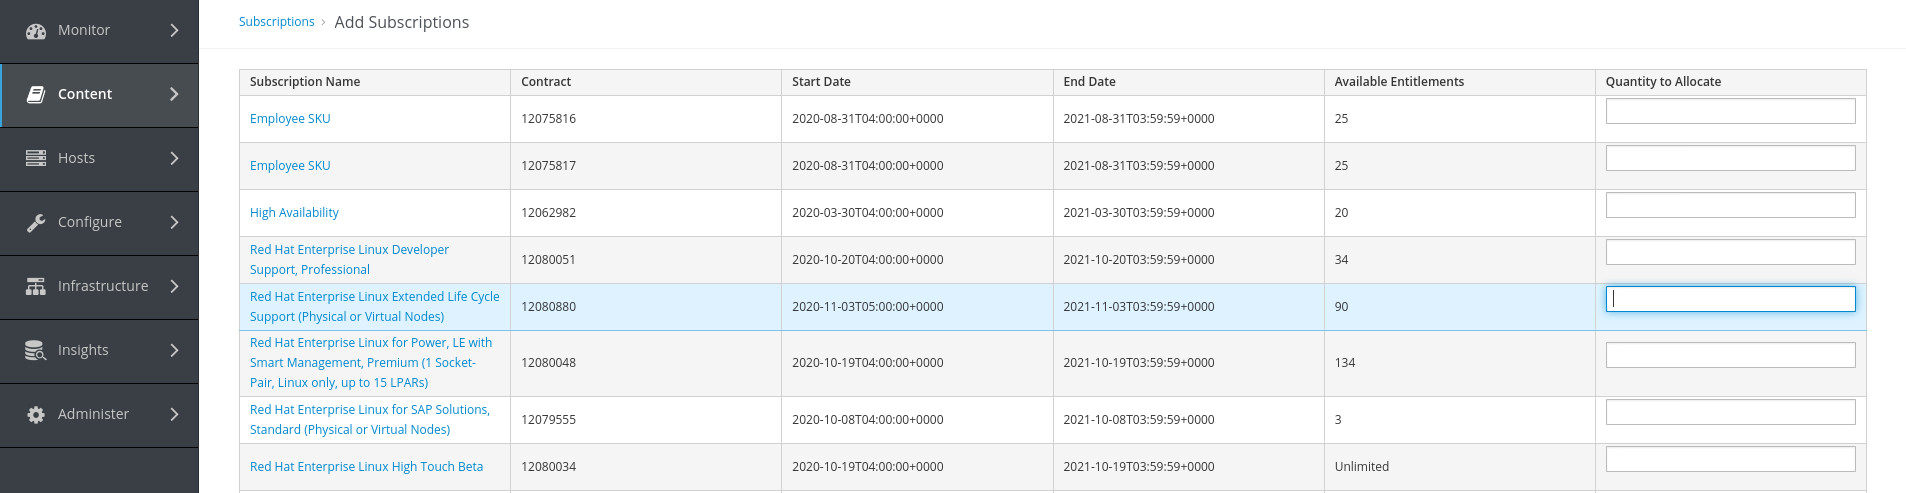
Task: Click quantity field for contract 12075816
Action: click(1730, 111)
